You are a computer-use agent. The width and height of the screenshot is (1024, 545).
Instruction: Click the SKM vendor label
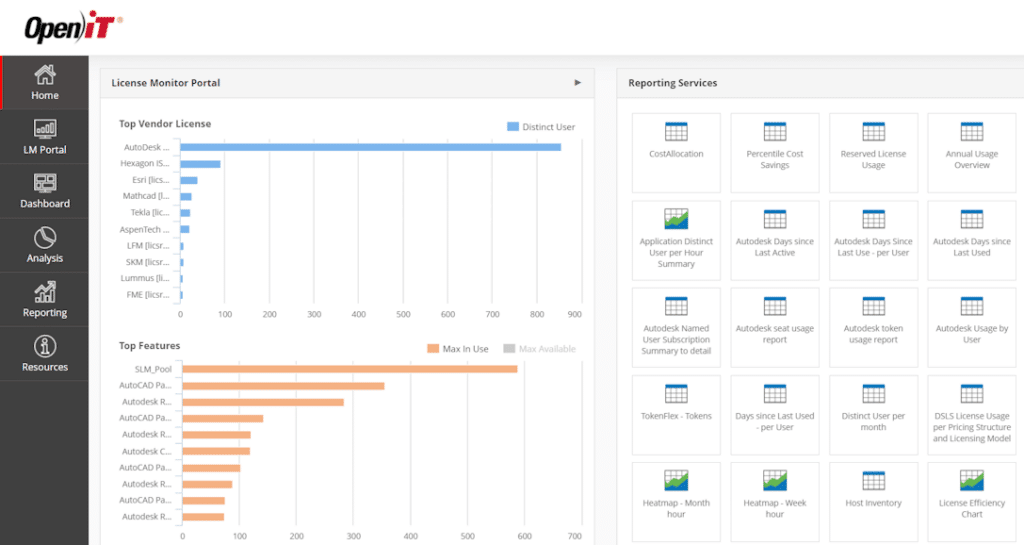click(x=147, y=262)
